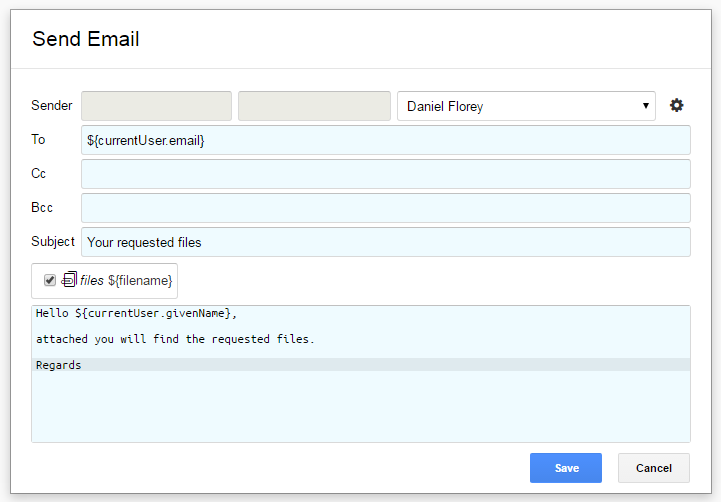Cancel the Send Email dialog
The width and height of the screenshot is (721, 502).
(653, 468)
